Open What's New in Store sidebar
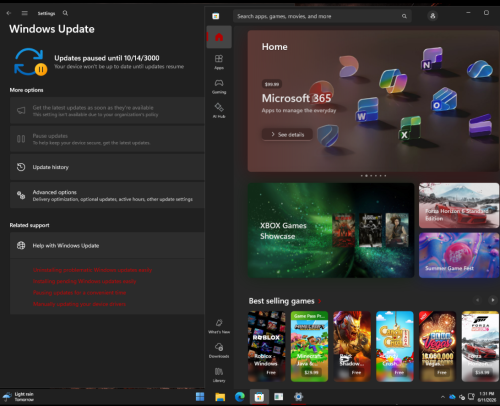500x406 pixels. point(219,326)
